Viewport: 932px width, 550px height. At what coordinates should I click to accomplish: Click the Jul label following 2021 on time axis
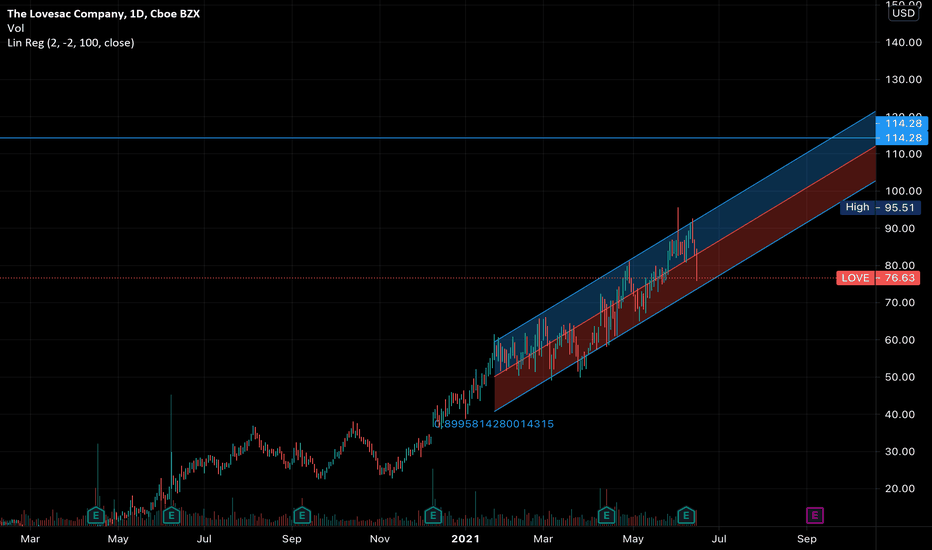pos(719,539)
